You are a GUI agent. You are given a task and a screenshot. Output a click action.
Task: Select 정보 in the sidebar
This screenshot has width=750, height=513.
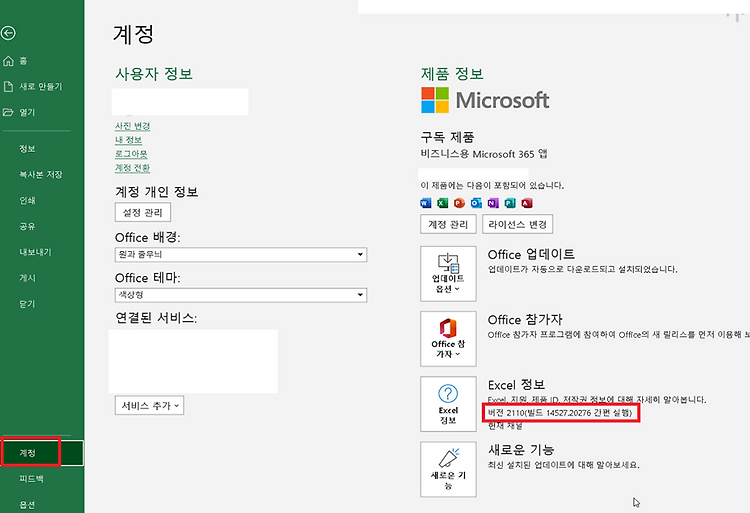(27, 149)
